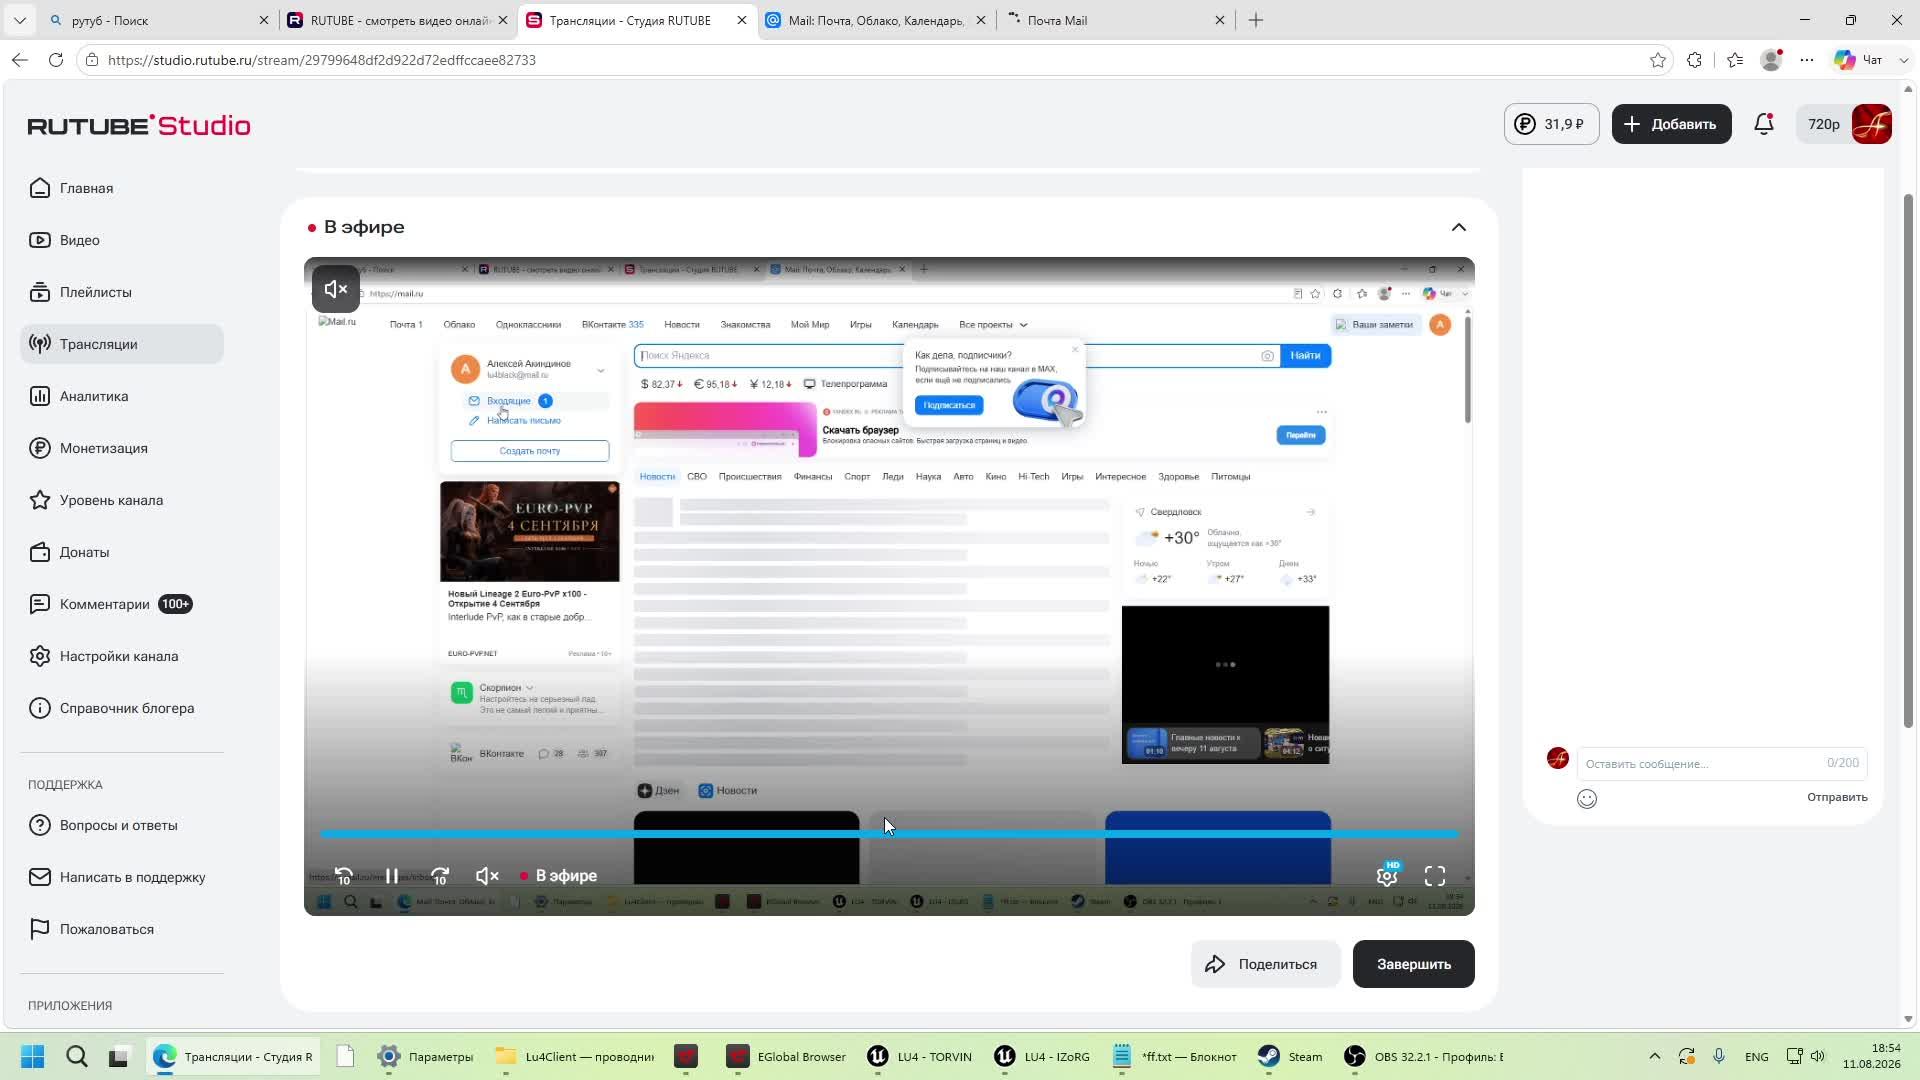Click the RUTUBE Studio logo
This screenshot has height=1080, width=1920.
[139, 125]
